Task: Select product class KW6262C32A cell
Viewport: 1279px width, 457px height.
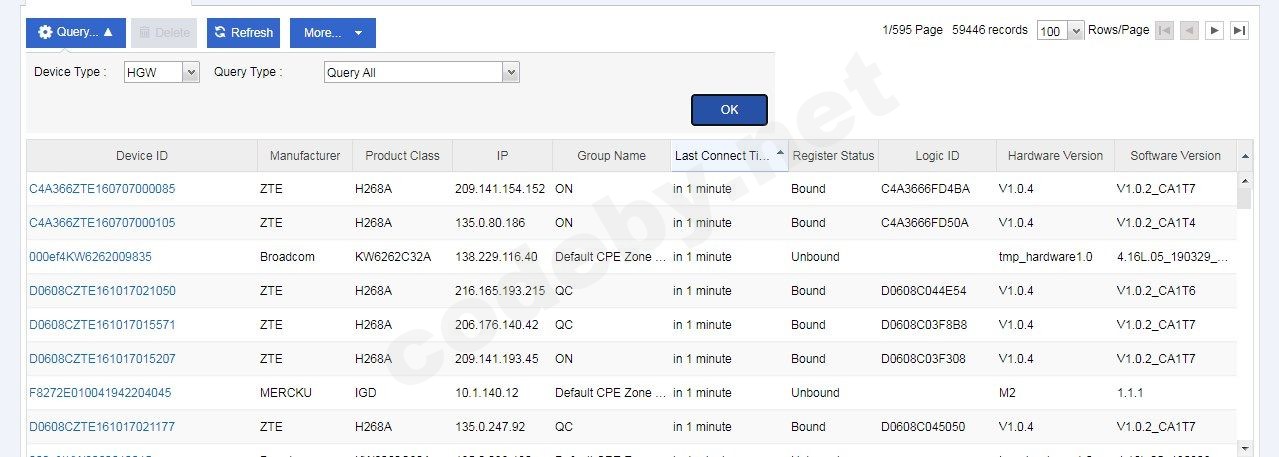Action: (393, 257)
